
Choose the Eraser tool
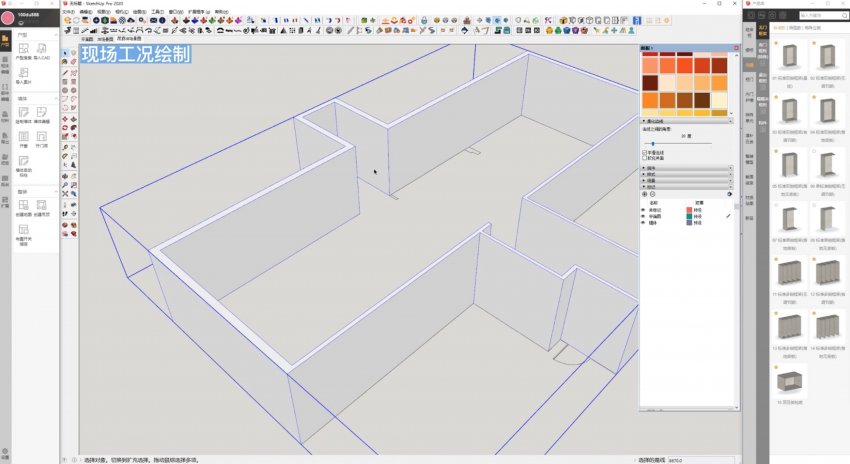(x=73, y=62)
